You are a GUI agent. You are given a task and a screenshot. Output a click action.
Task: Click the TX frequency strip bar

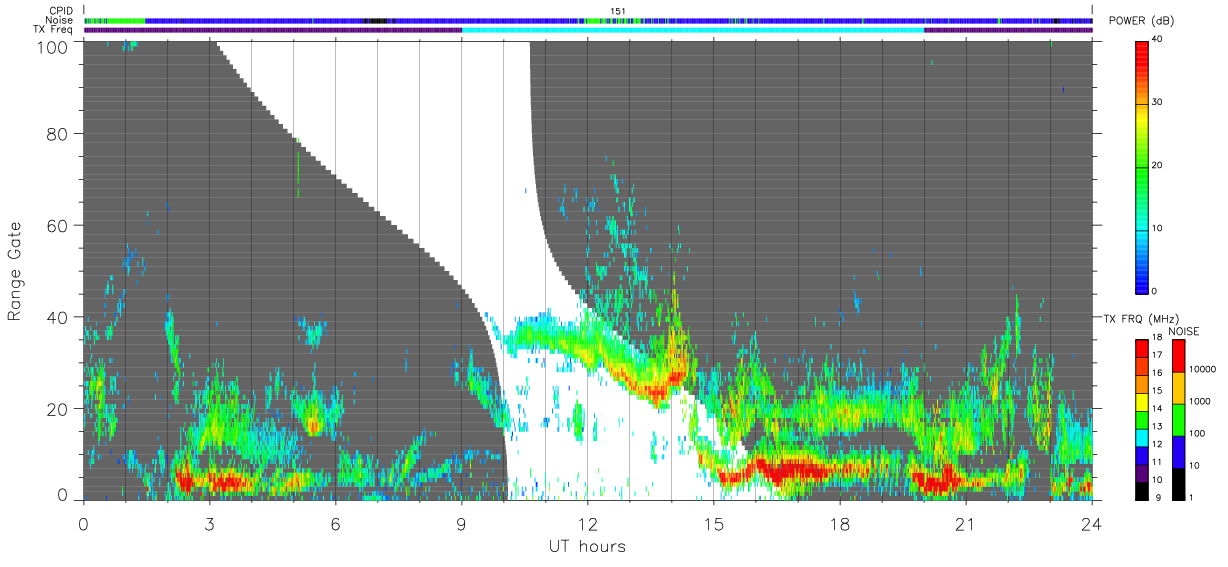588,30
